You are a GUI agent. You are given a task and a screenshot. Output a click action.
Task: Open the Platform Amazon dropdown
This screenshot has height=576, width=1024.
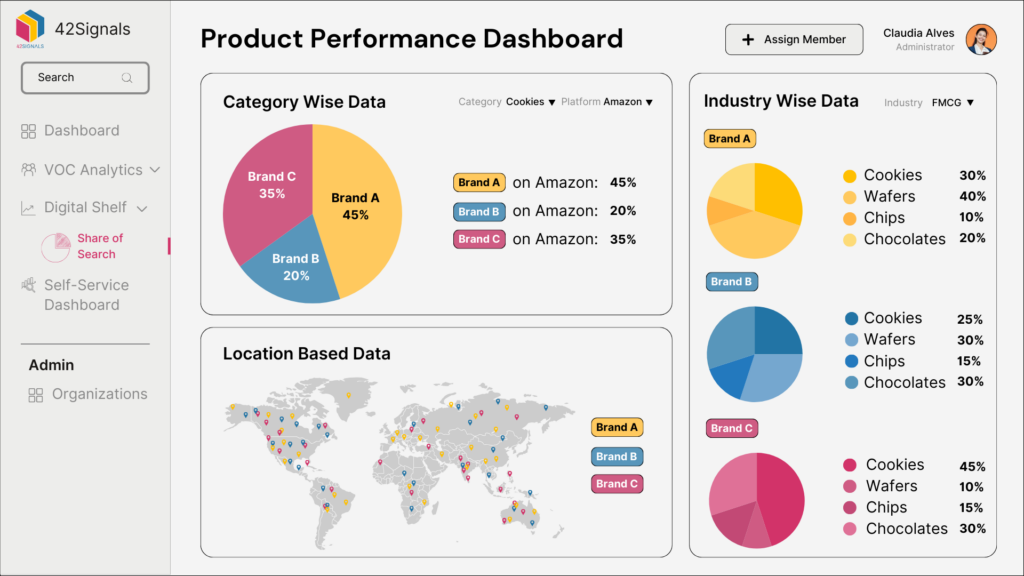pos(629,101)
